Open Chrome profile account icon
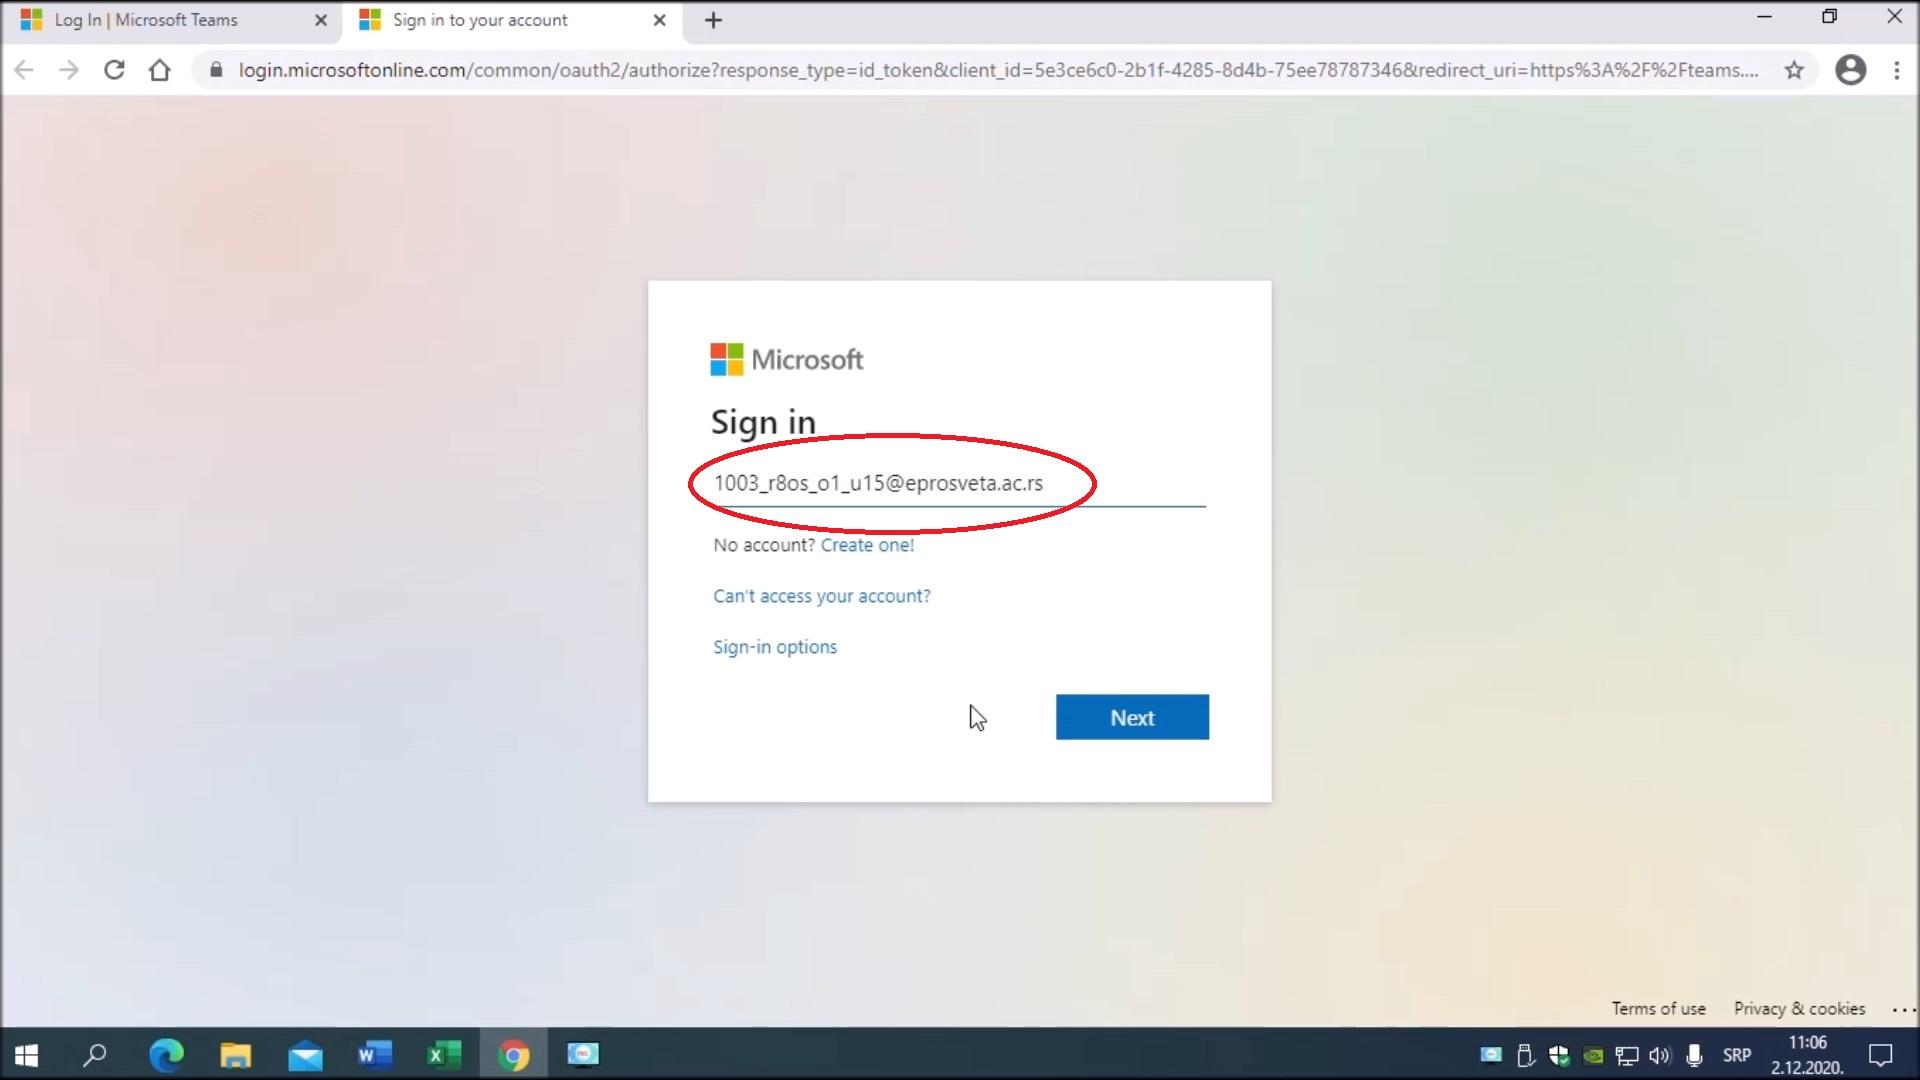The image size is (1920, 1080). coord(1851,70)
